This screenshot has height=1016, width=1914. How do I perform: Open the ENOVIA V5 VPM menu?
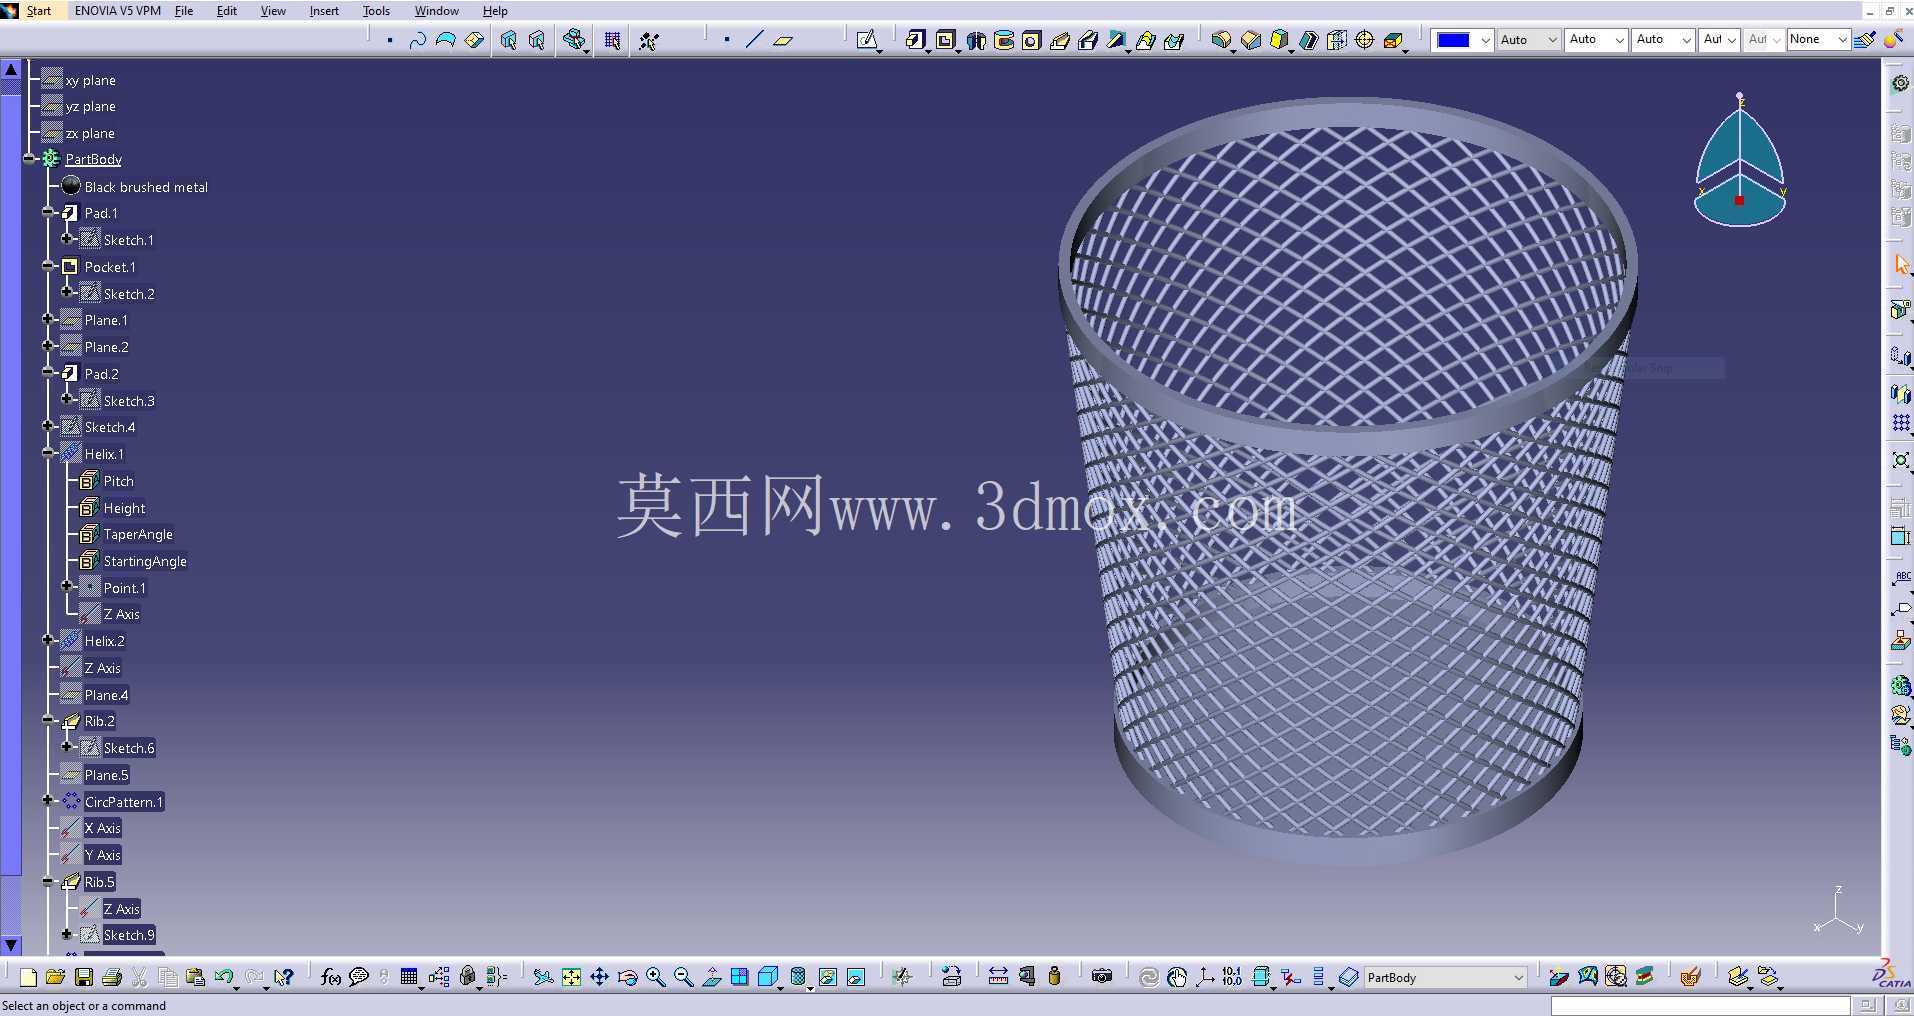coord(118,11)
